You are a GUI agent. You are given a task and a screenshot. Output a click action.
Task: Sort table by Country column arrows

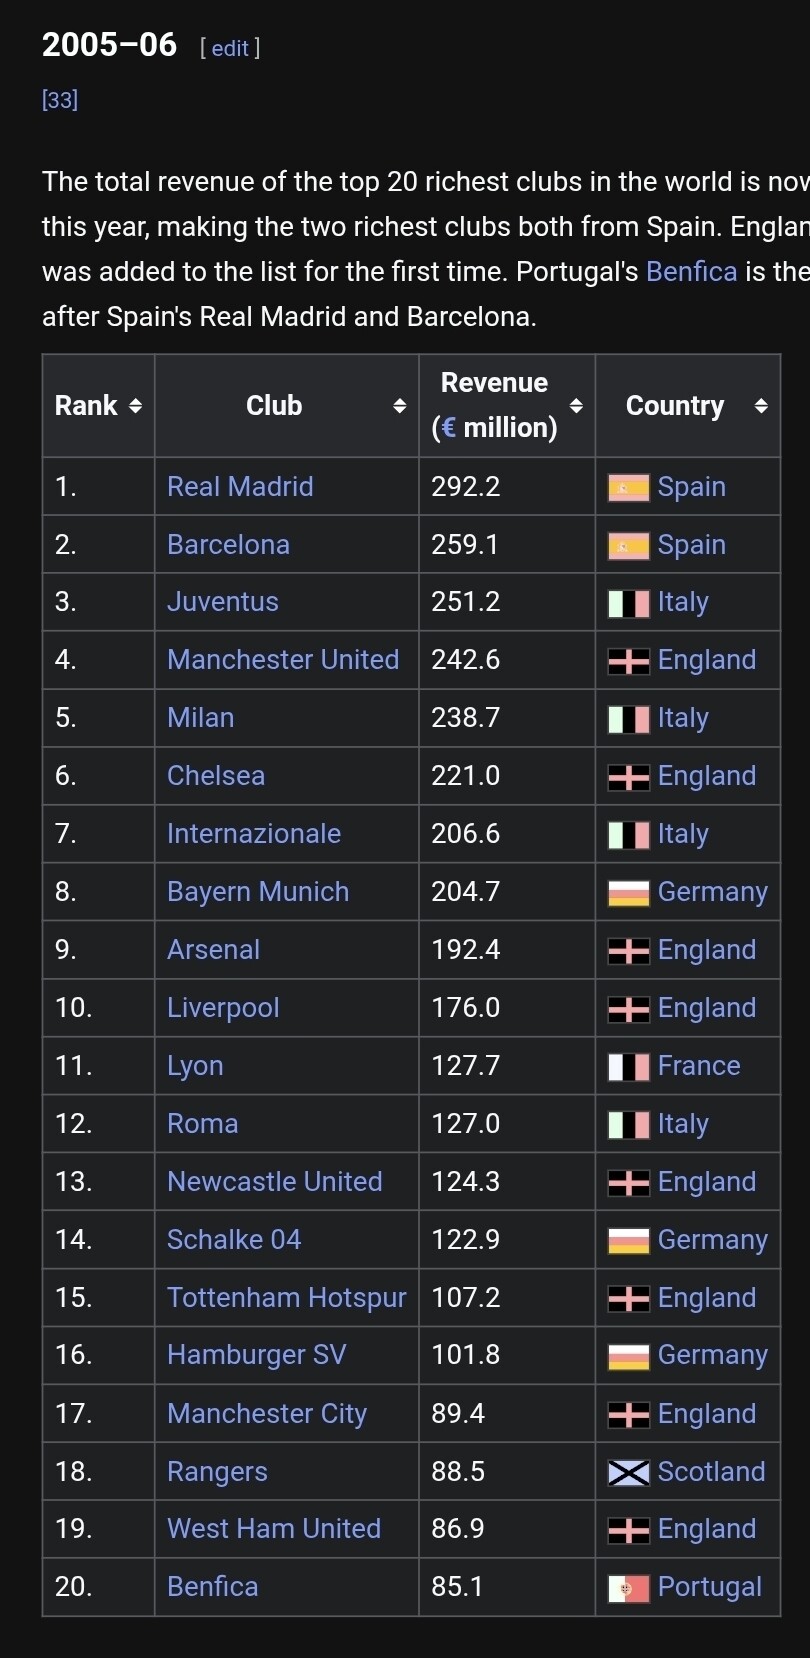click(x=761, y=406)
